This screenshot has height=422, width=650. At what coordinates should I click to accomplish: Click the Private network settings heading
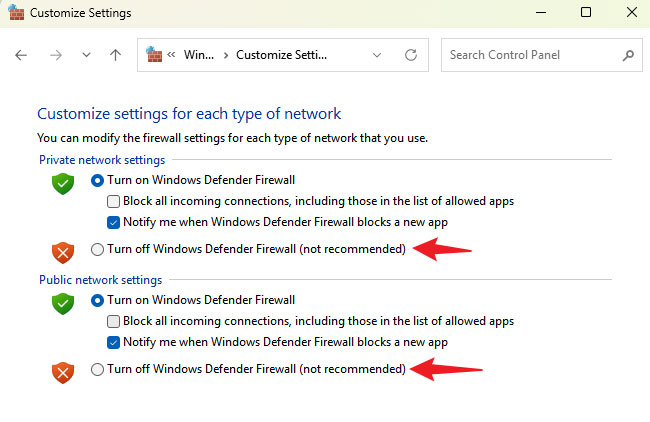click(102, 160)
